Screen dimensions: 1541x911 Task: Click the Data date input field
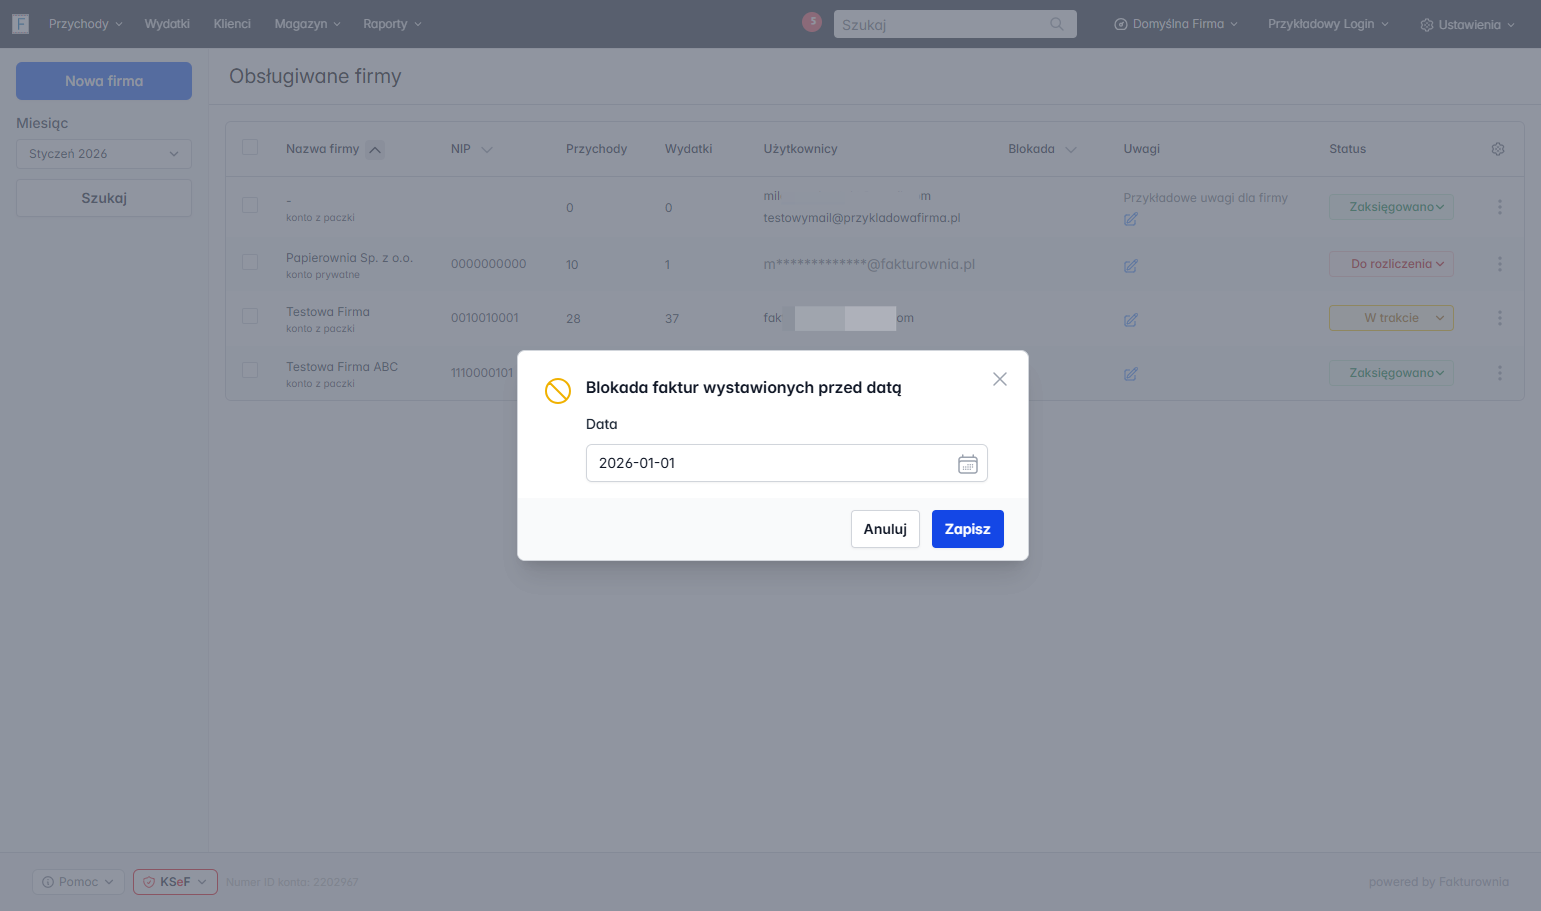tap(786, 463)
